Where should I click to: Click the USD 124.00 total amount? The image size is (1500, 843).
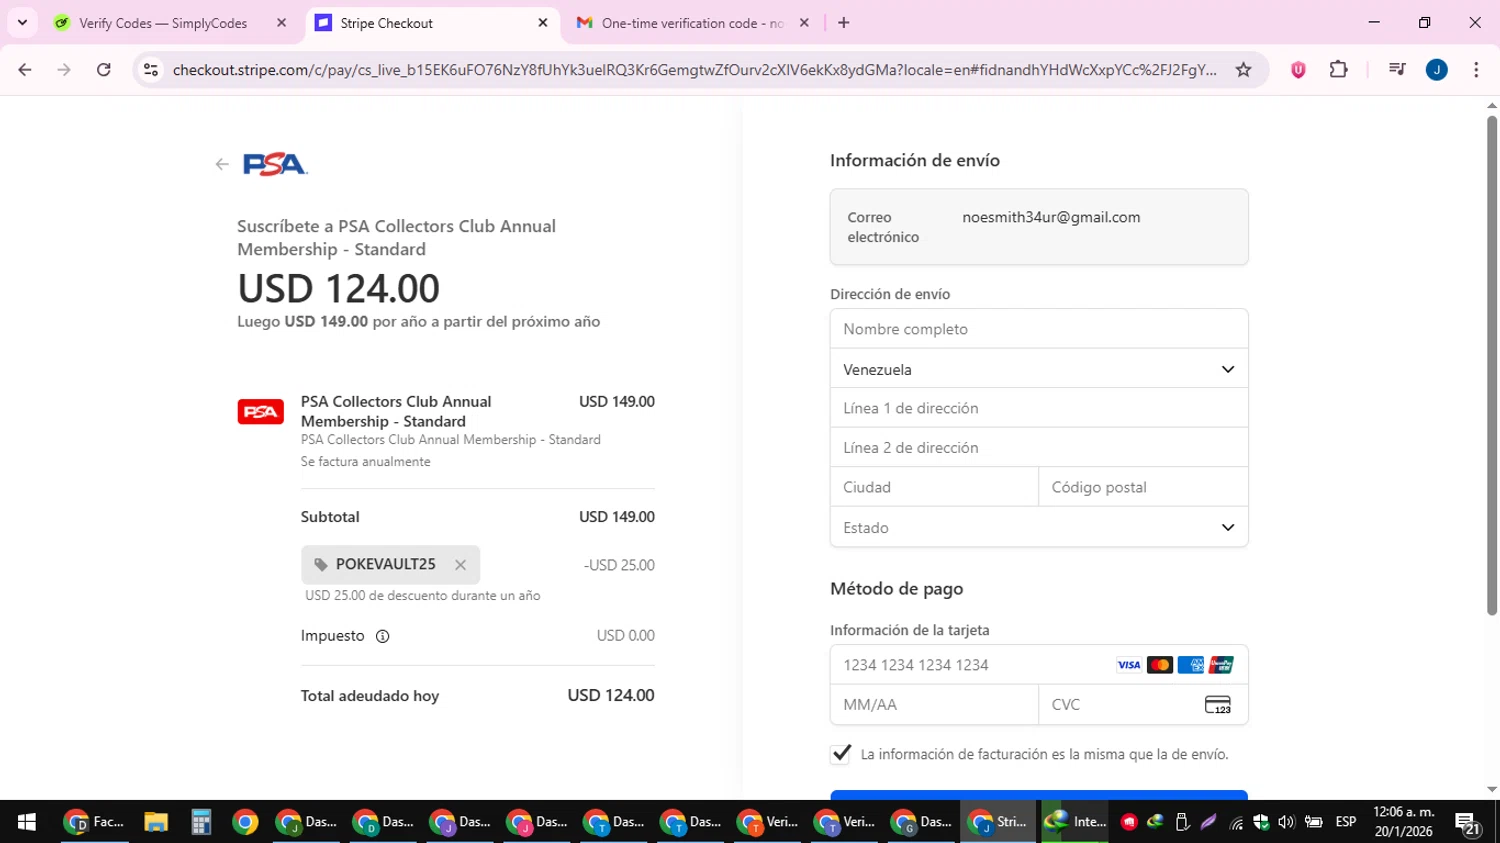(611, 695)
